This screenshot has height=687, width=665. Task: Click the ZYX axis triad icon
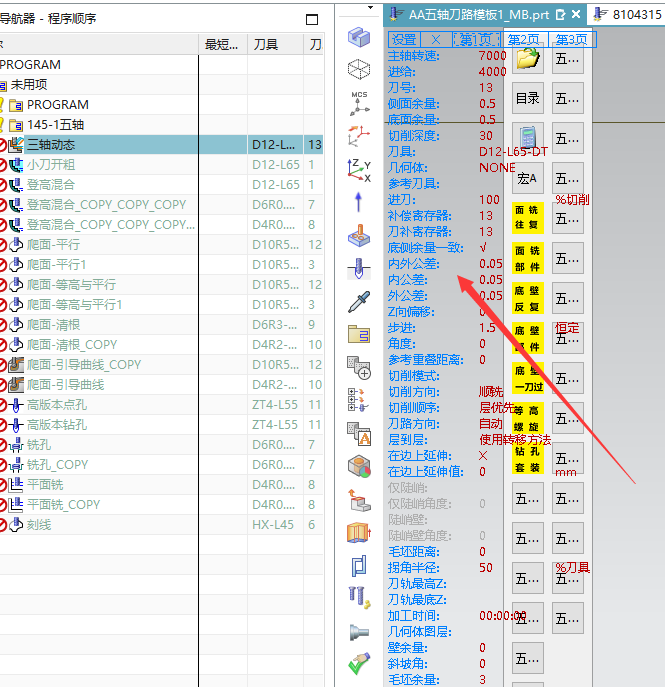coord(359,170)
